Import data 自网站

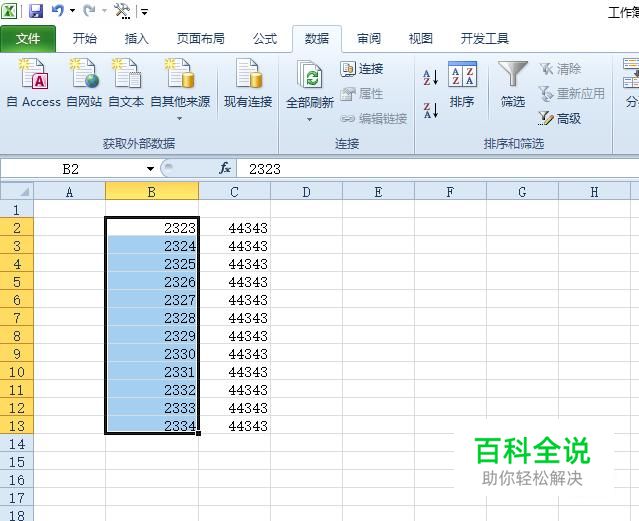[84, 84]
